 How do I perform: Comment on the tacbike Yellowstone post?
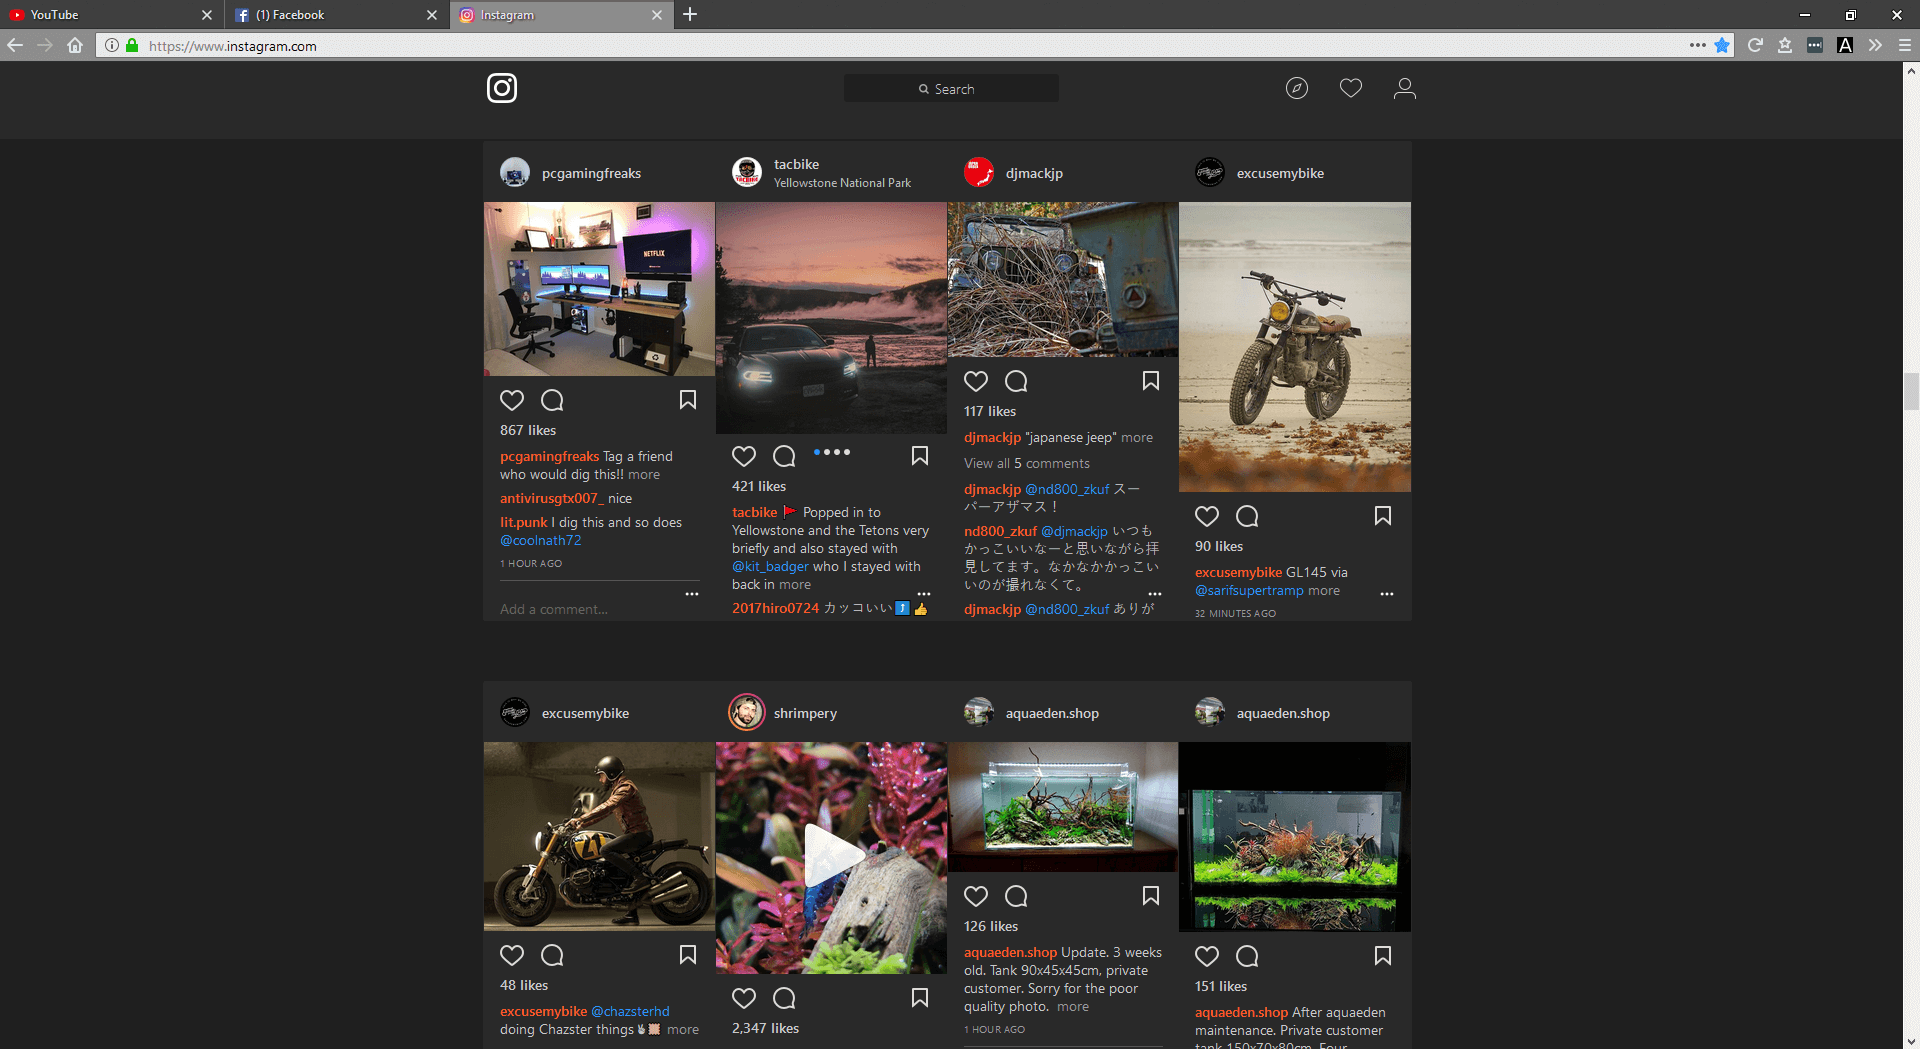pos(784,456)
